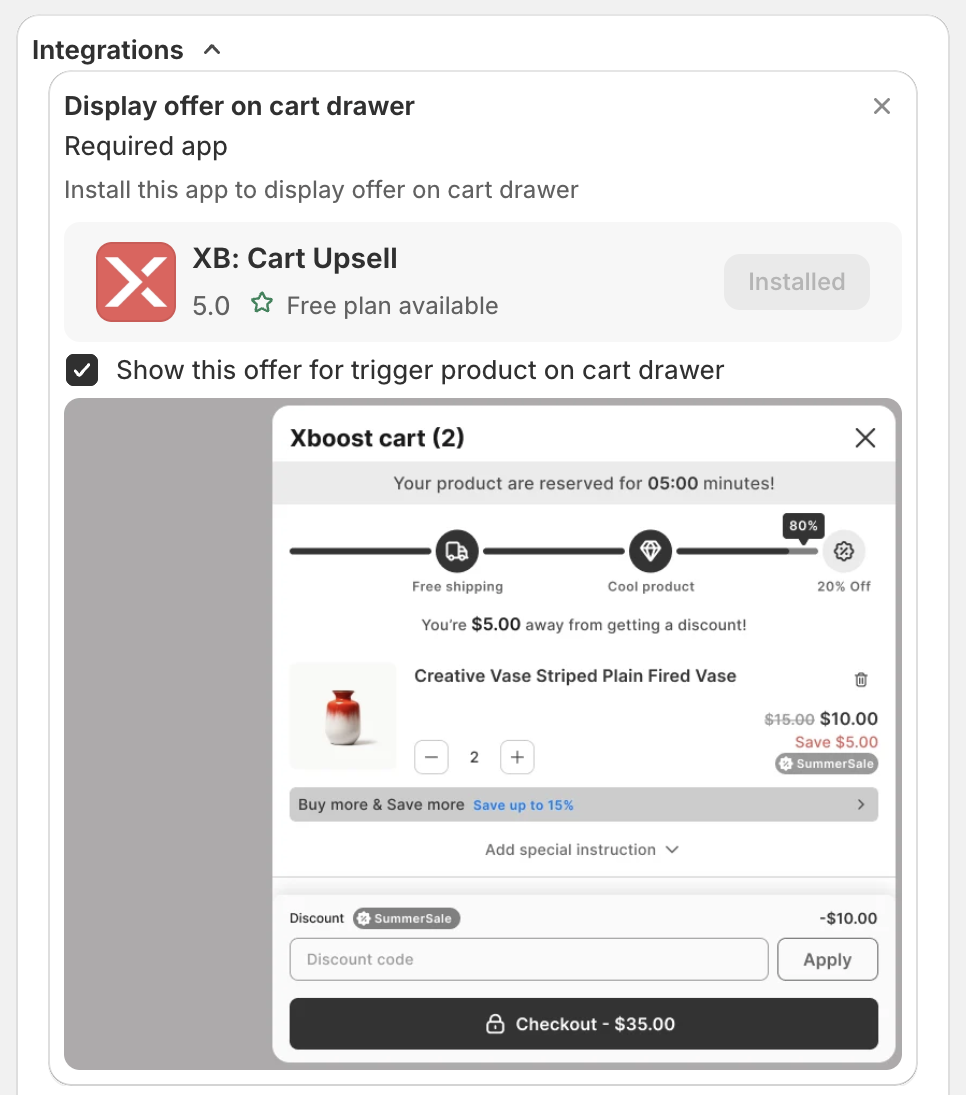This screenshot has height=1095, width=966.
Task: Click the quantity value 2
Action: (x=474, y=757)
